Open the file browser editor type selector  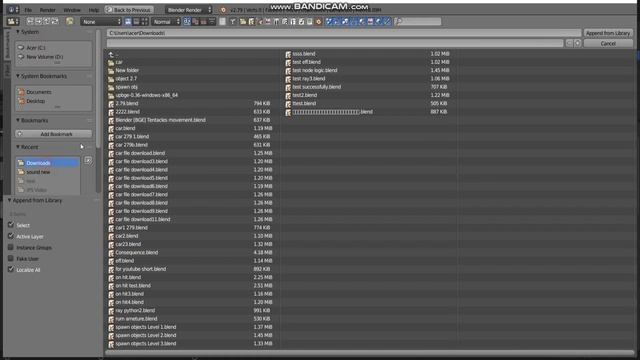coord(13,21)
